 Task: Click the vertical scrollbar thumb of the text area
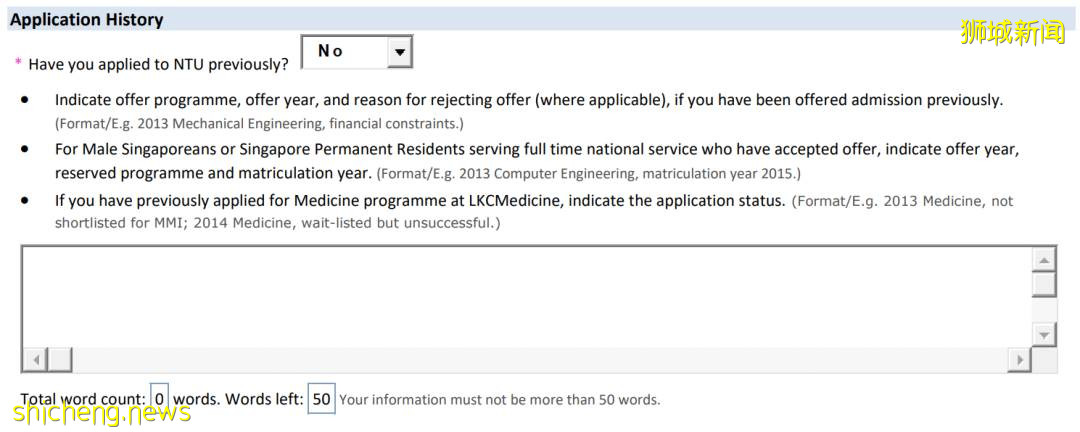click(1044, 284)
